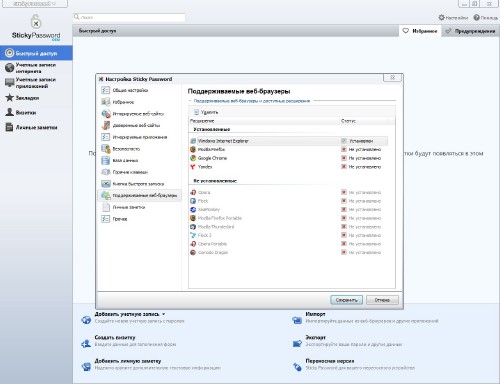Toggle Google Chrome status checkbox
500x384 pixels.
pyautogui.click(x=344, y=158)
